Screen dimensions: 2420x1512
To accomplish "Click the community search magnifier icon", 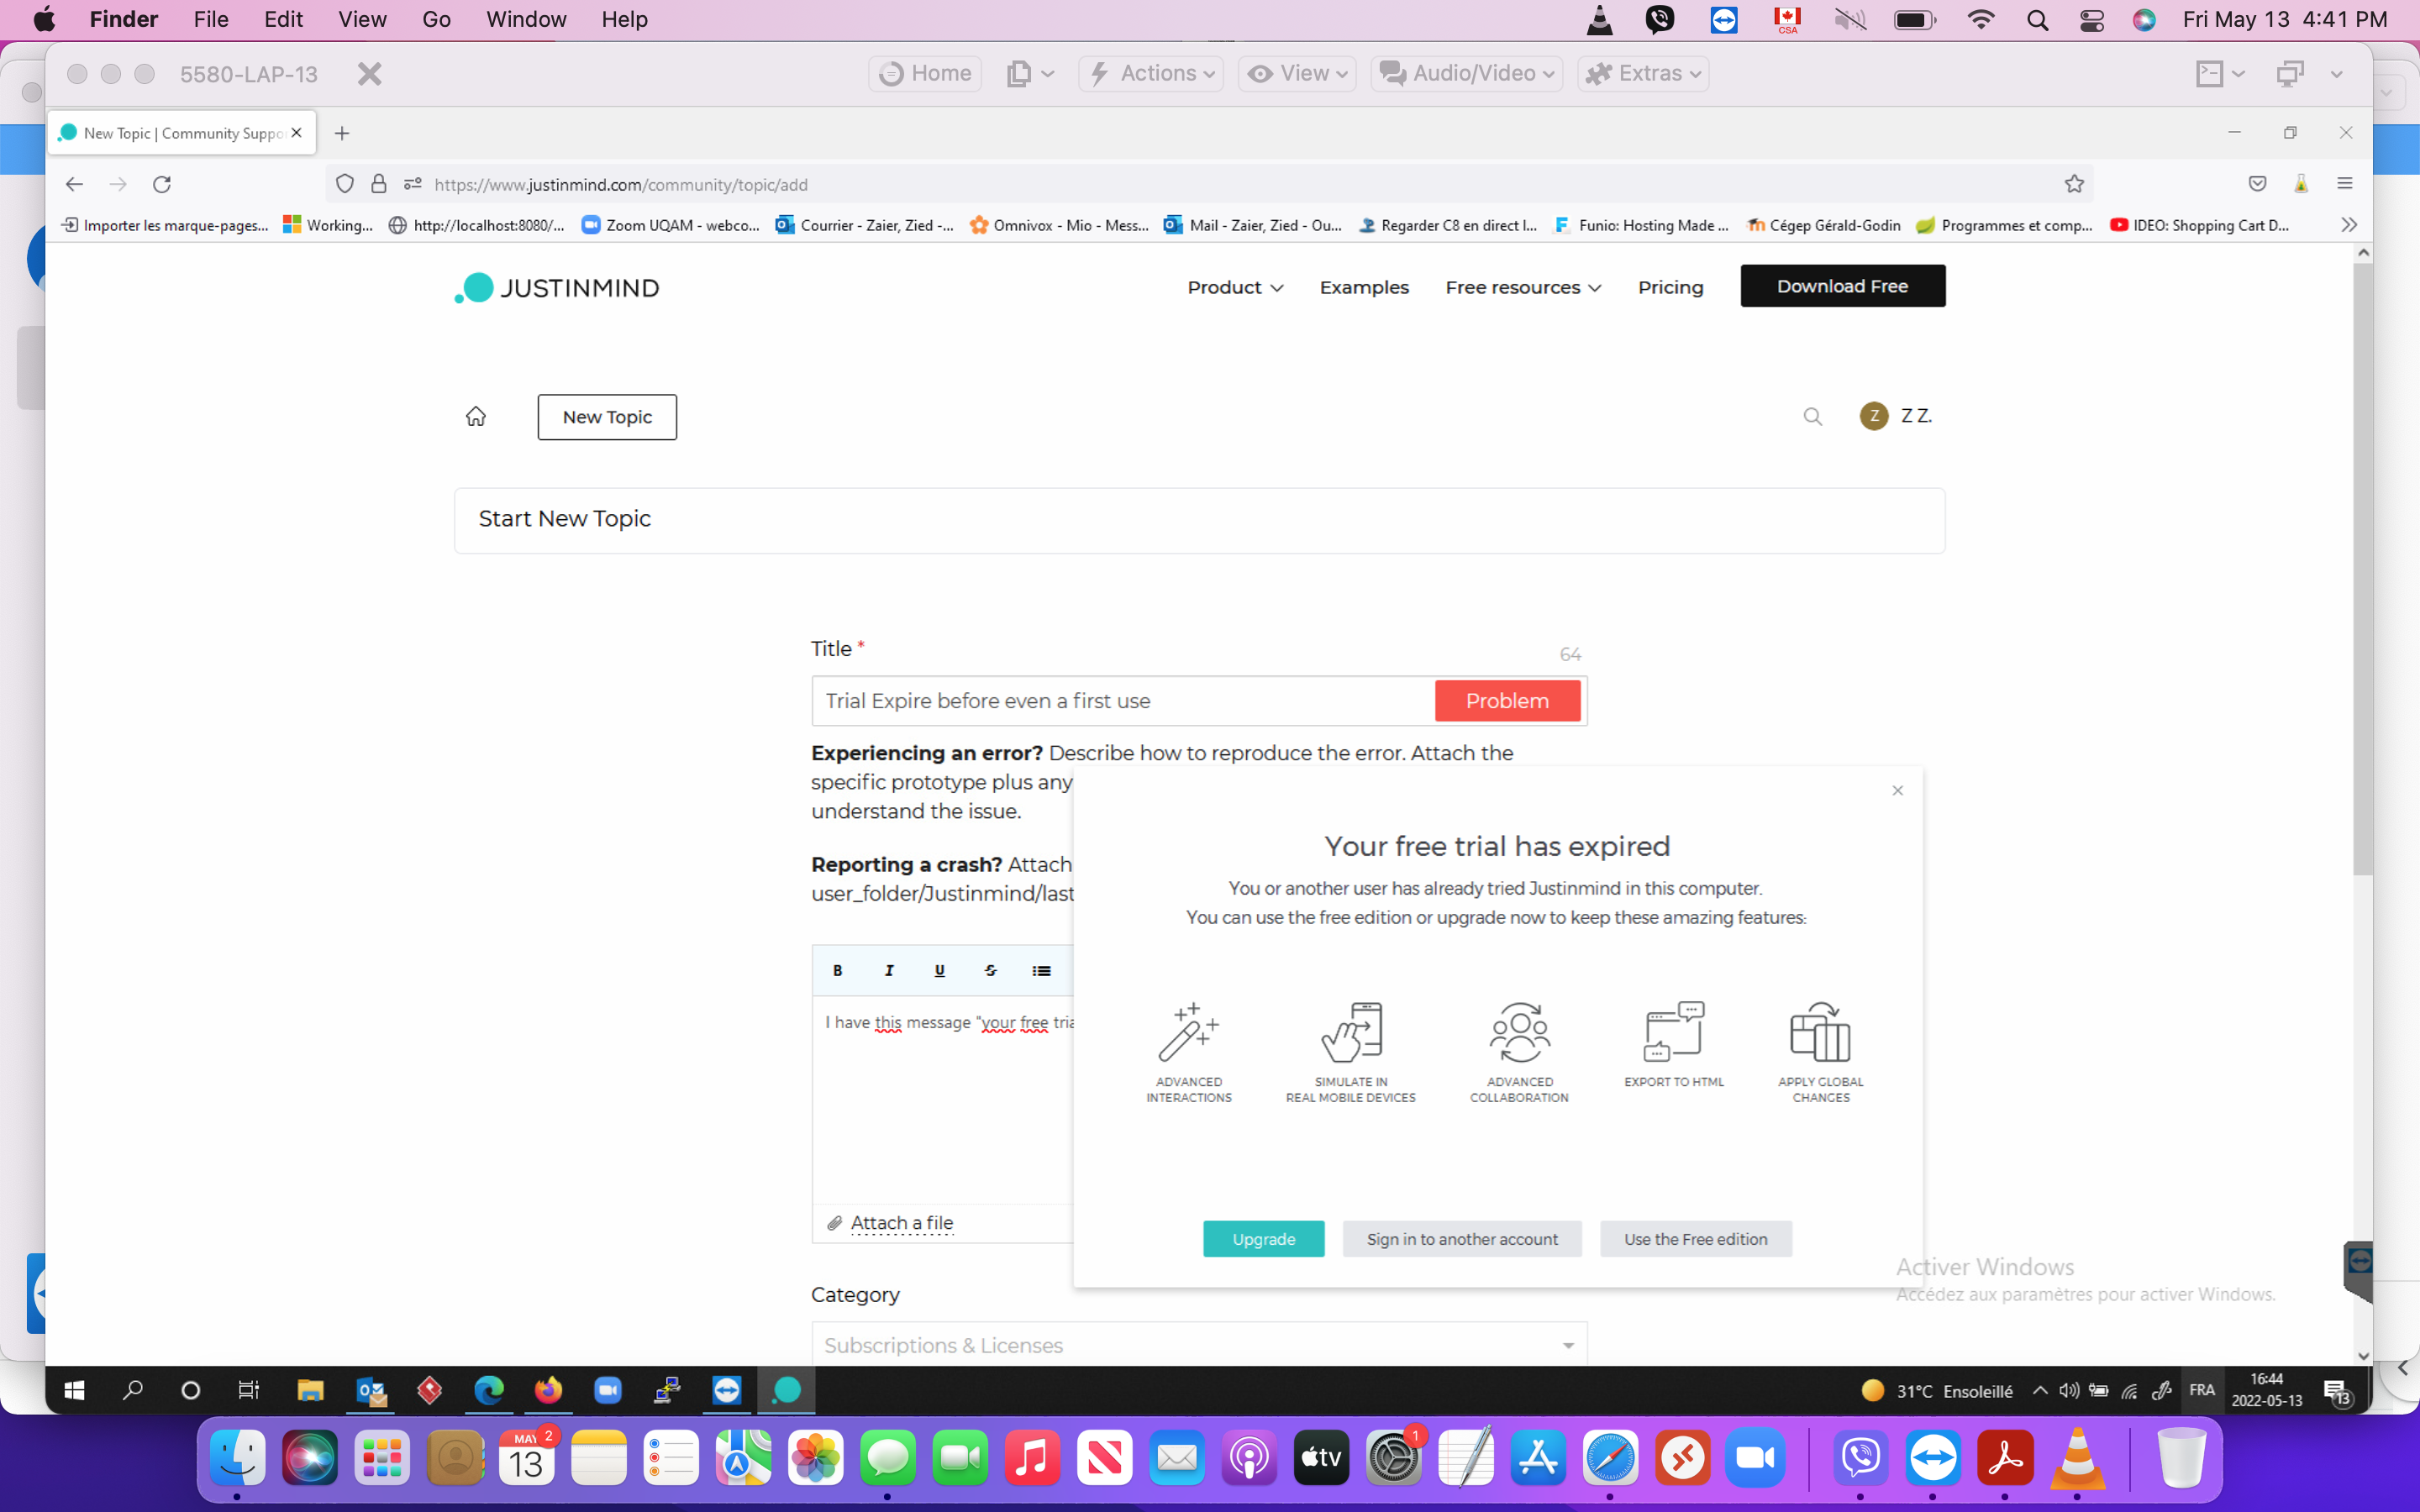I will click(x=1812, y=416).
